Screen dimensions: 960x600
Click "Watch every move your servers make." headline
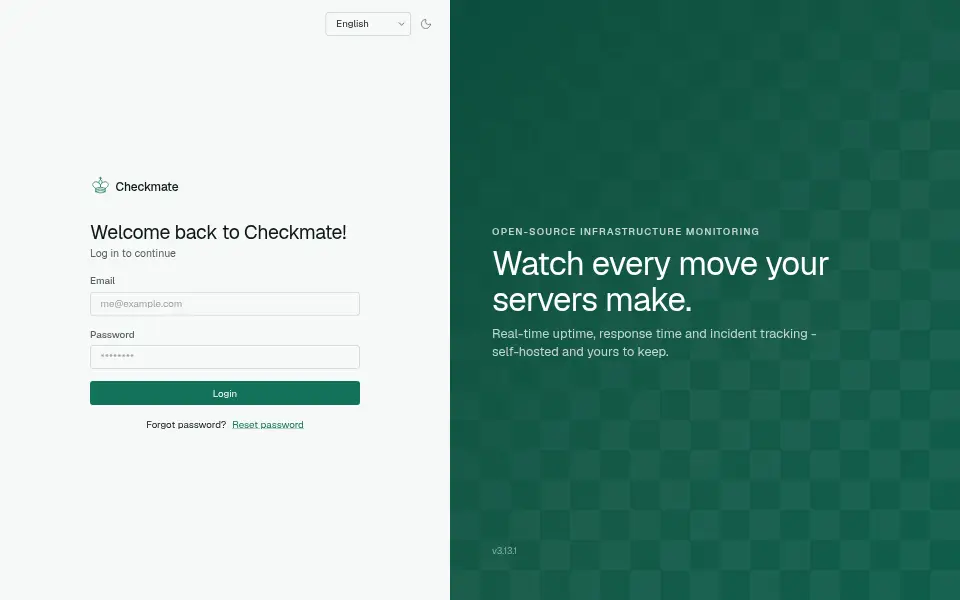[660, 281]
